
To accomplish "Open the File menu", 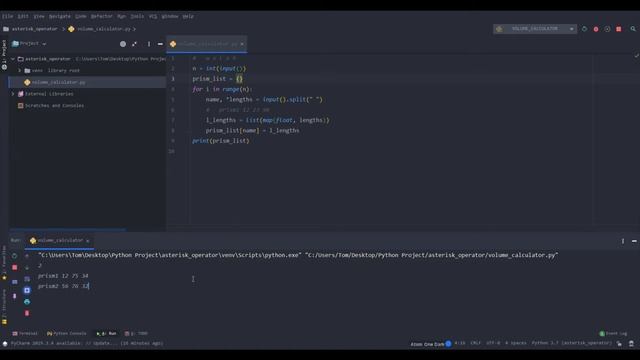I will coord(7,16).
